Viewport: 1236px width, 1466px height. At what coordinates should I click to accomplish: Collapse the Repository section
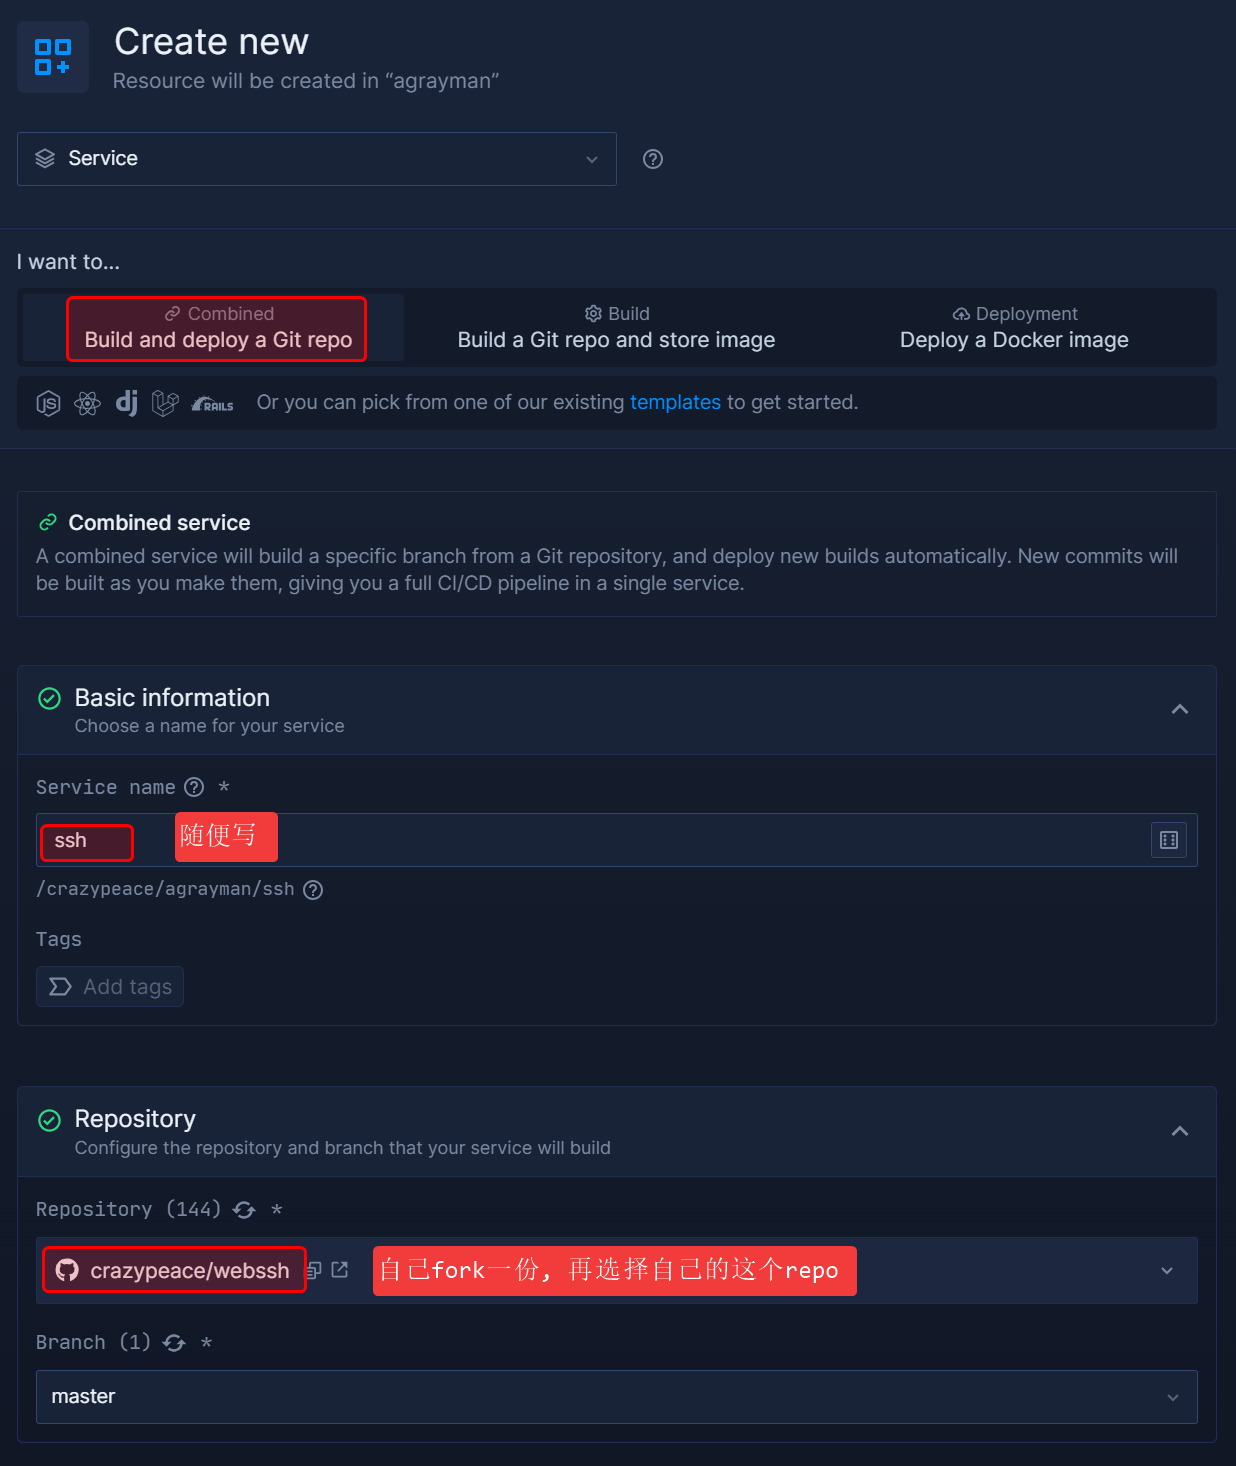1179,1131
